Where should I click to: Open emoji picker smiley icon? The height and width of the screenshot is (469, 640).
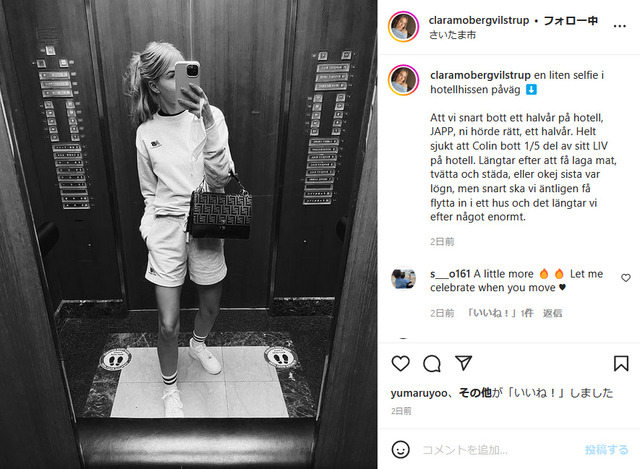pos(400,449)
